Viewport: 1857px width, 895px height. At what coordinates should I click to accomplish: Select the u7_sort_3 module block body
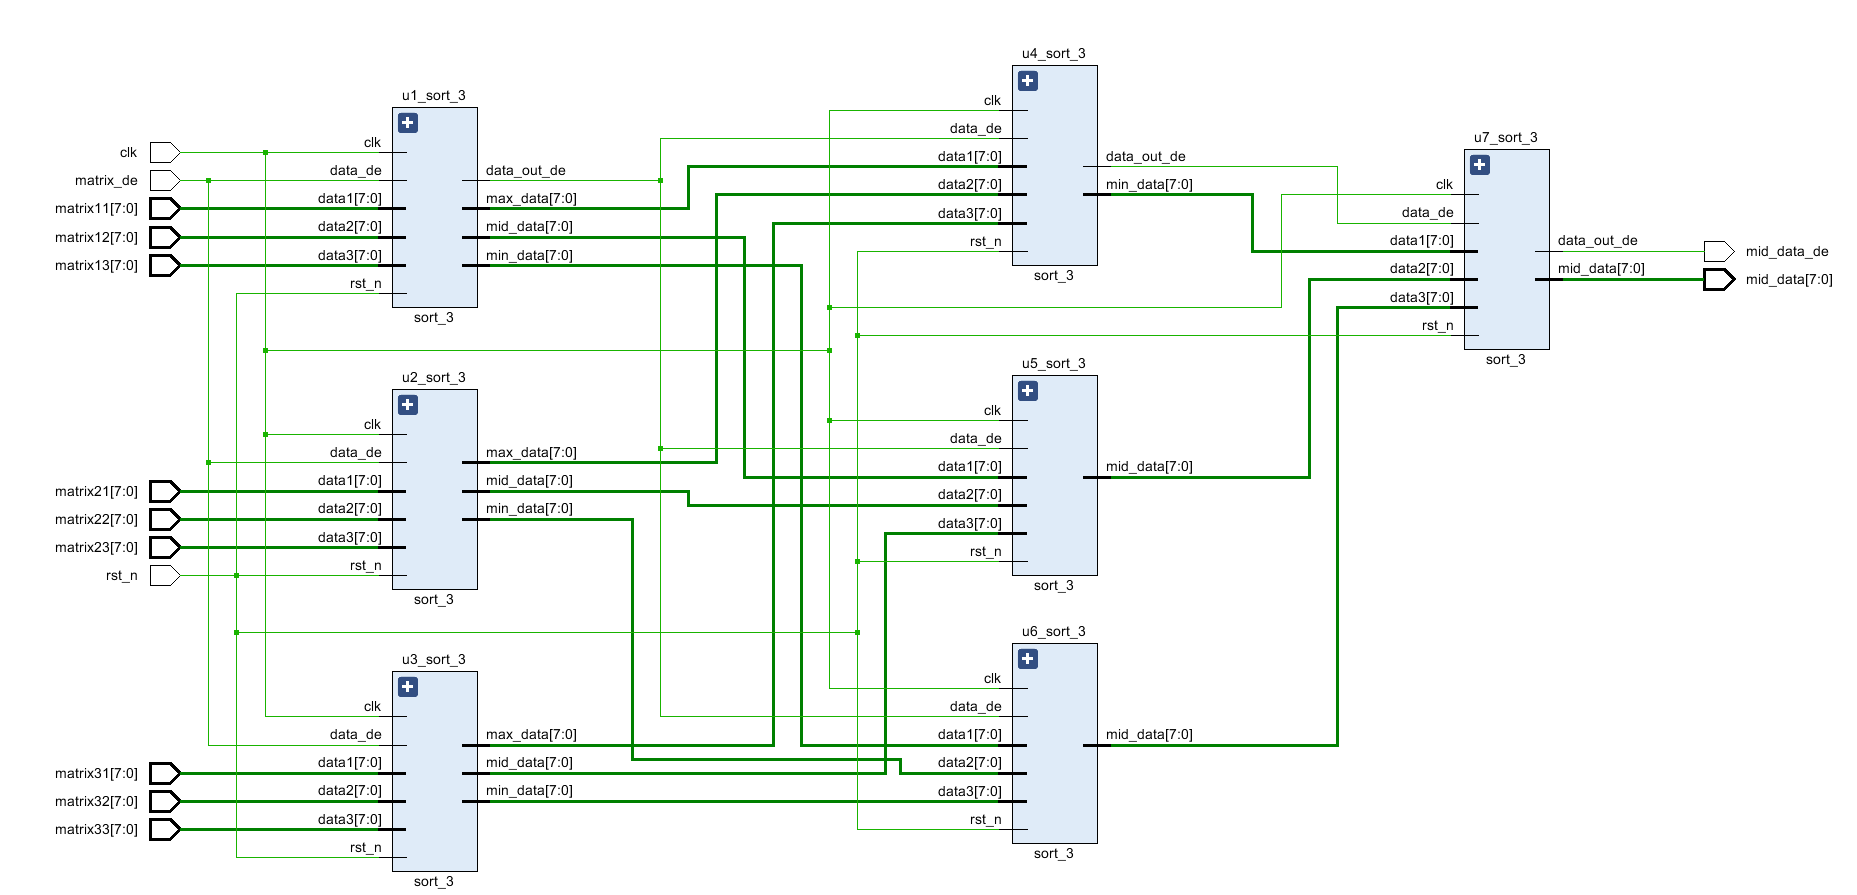click(x=1507, y=249)
